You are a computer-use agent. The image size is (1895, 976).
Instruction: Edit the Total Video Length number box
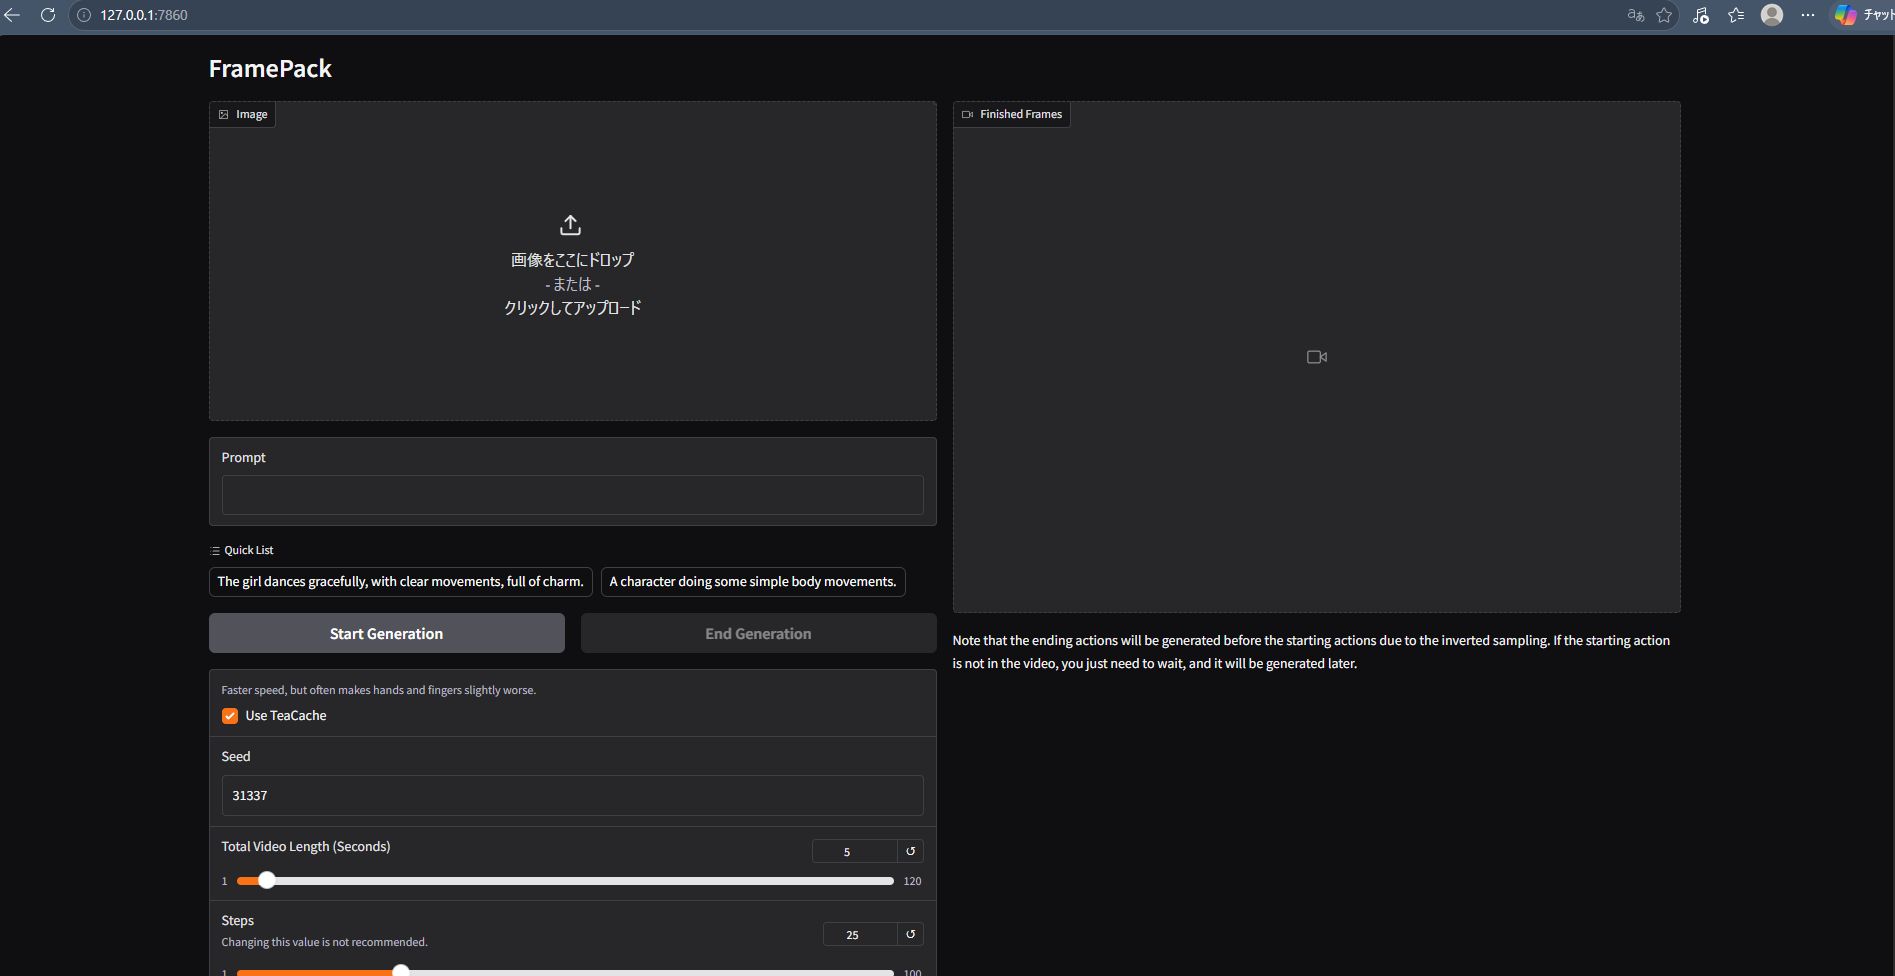(x=855, y=851)
